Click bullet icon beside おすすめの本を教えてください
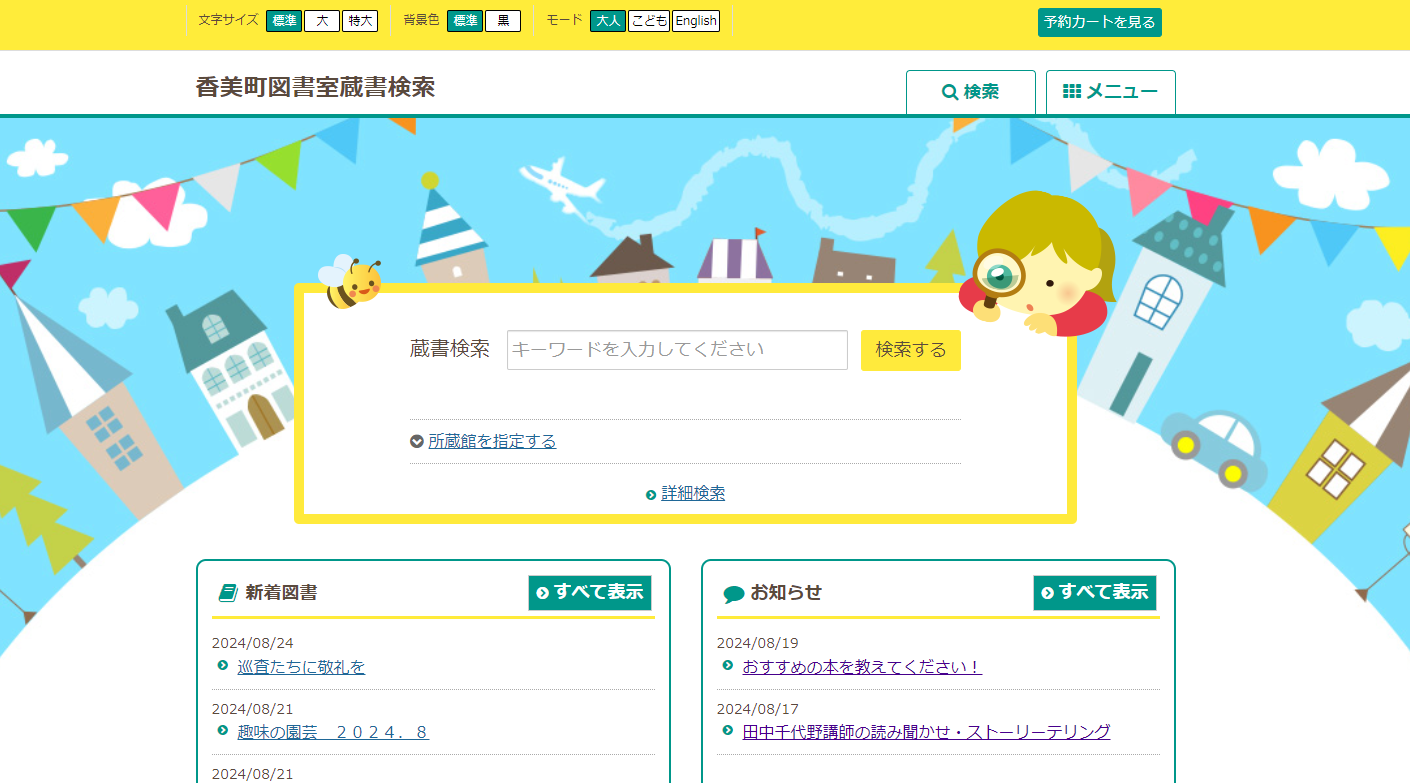This screenshot has width=1410, height=783. (728, 665)
